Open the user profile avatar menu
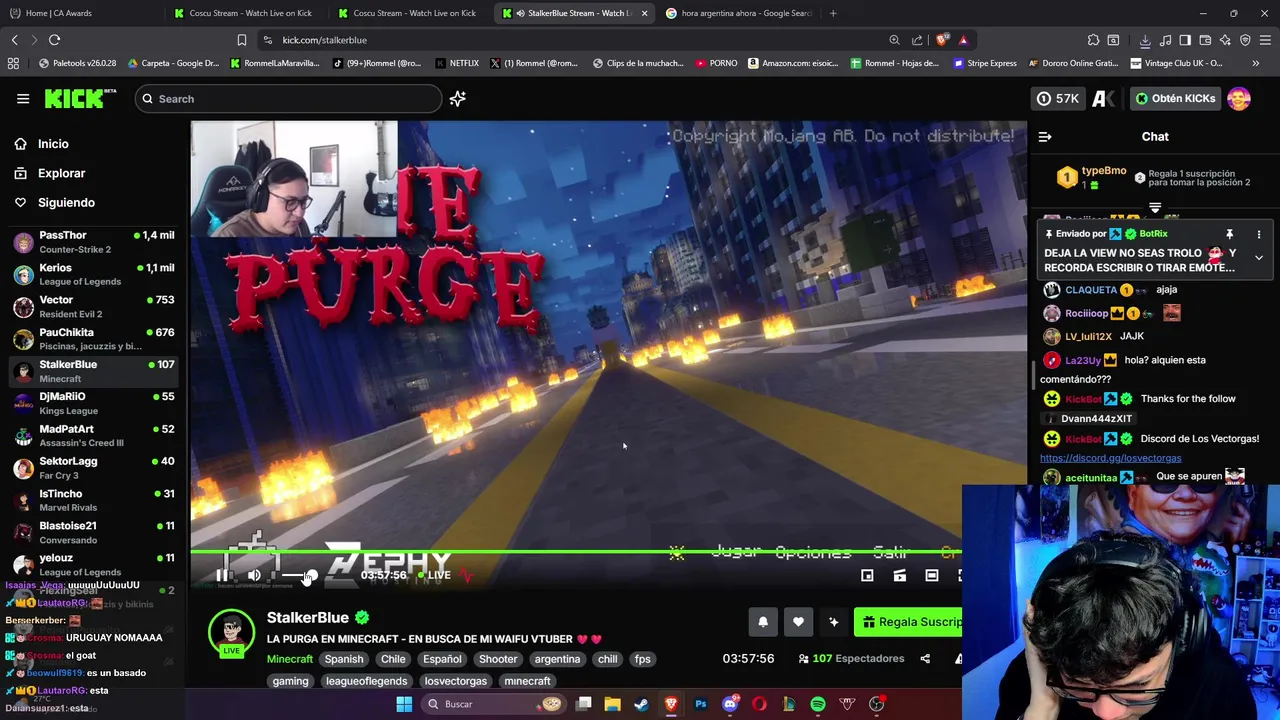Screen dimensions: 1280x720 (1239, 98)
